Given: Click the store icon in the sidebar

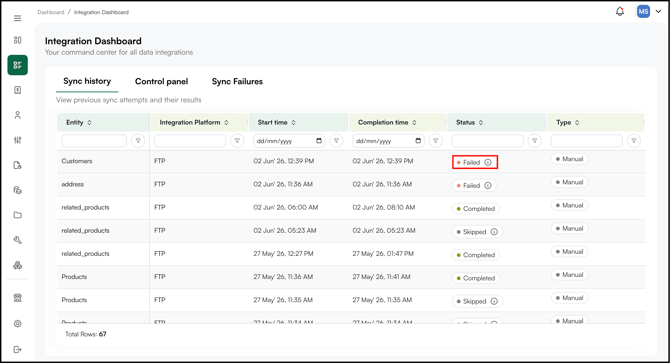Looking at the screenshot, I should [18, 298].
